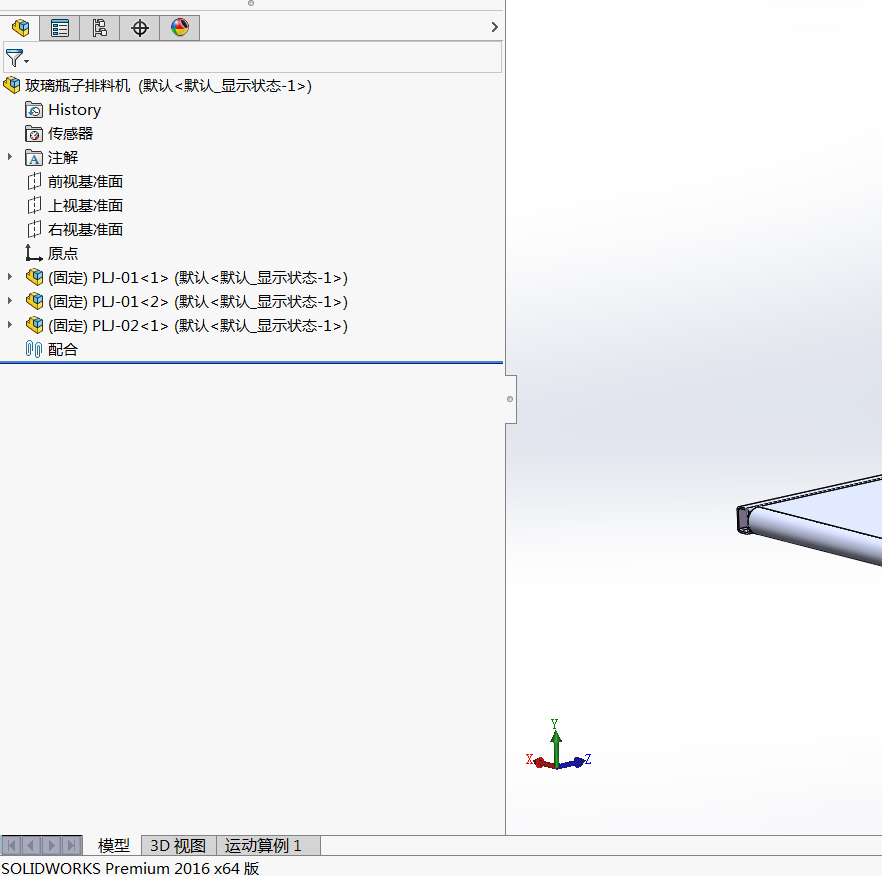Select the 原点 origin item
882x876 pixels.
62,254
